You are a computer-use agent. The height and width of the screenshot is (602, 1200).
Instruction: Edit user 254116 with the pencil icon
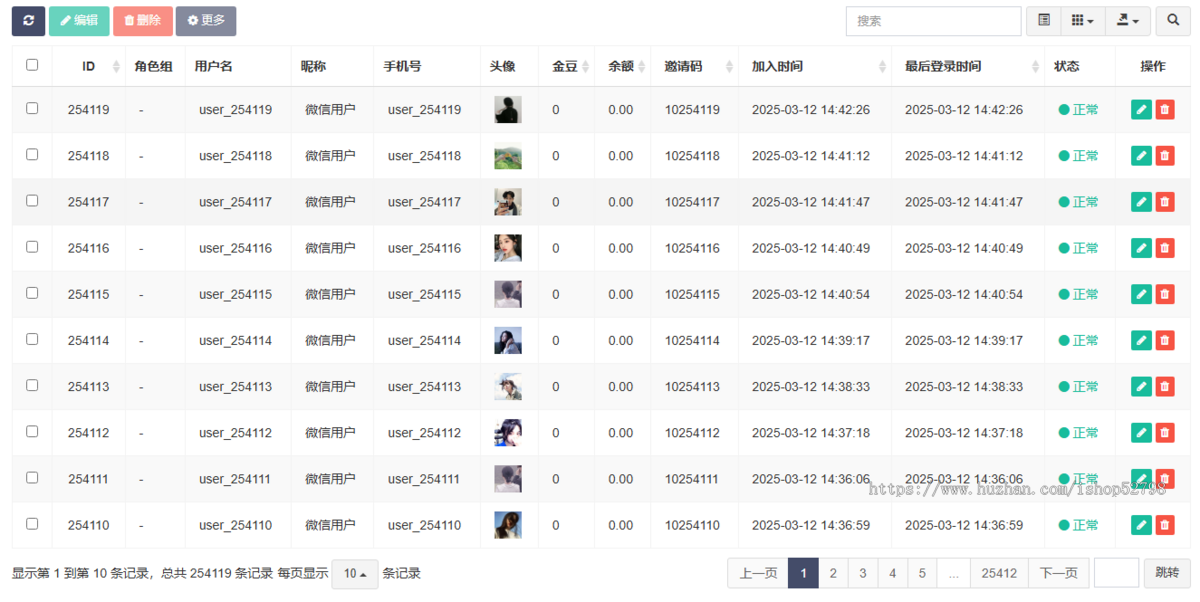pyautogui.click(x=1141, y=248)
